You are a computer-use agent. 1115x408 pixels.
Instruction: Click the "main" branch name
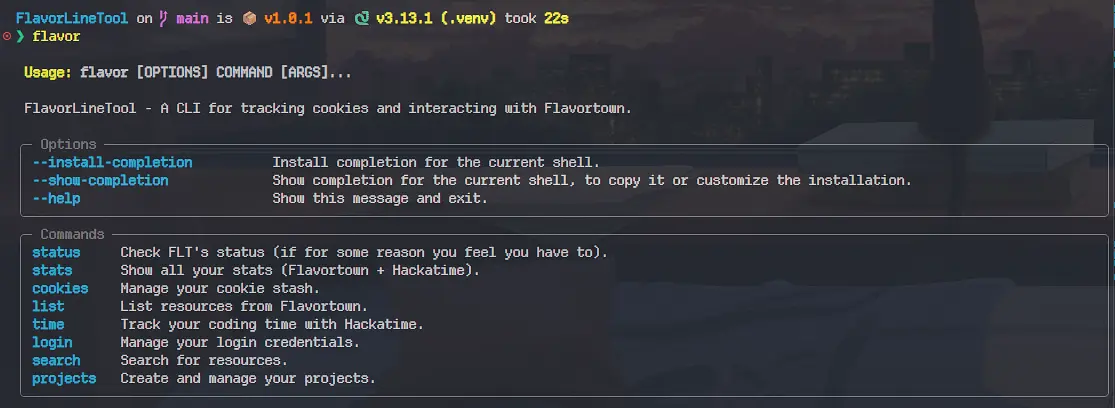tap(191, 19)
